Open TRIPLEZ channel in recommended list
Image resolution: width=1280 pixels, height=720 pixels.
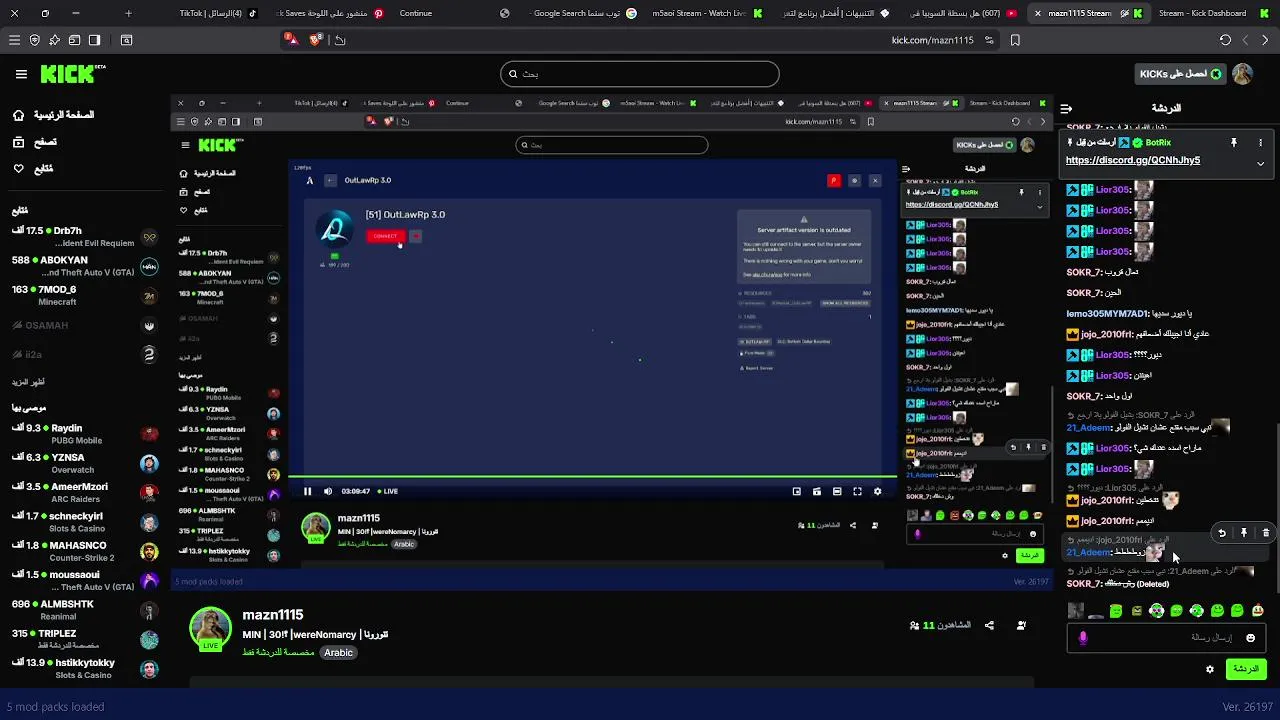[85, 639]
